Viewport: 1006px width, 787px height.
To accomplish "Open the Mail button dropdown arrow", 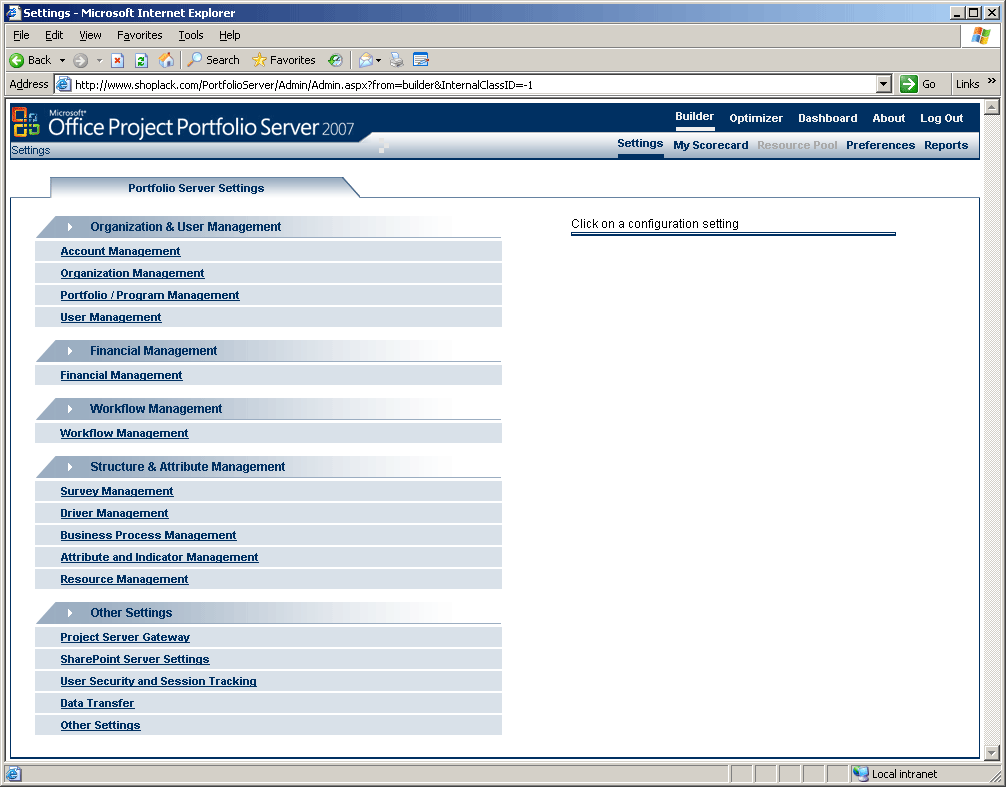I will tap(379, 60).
